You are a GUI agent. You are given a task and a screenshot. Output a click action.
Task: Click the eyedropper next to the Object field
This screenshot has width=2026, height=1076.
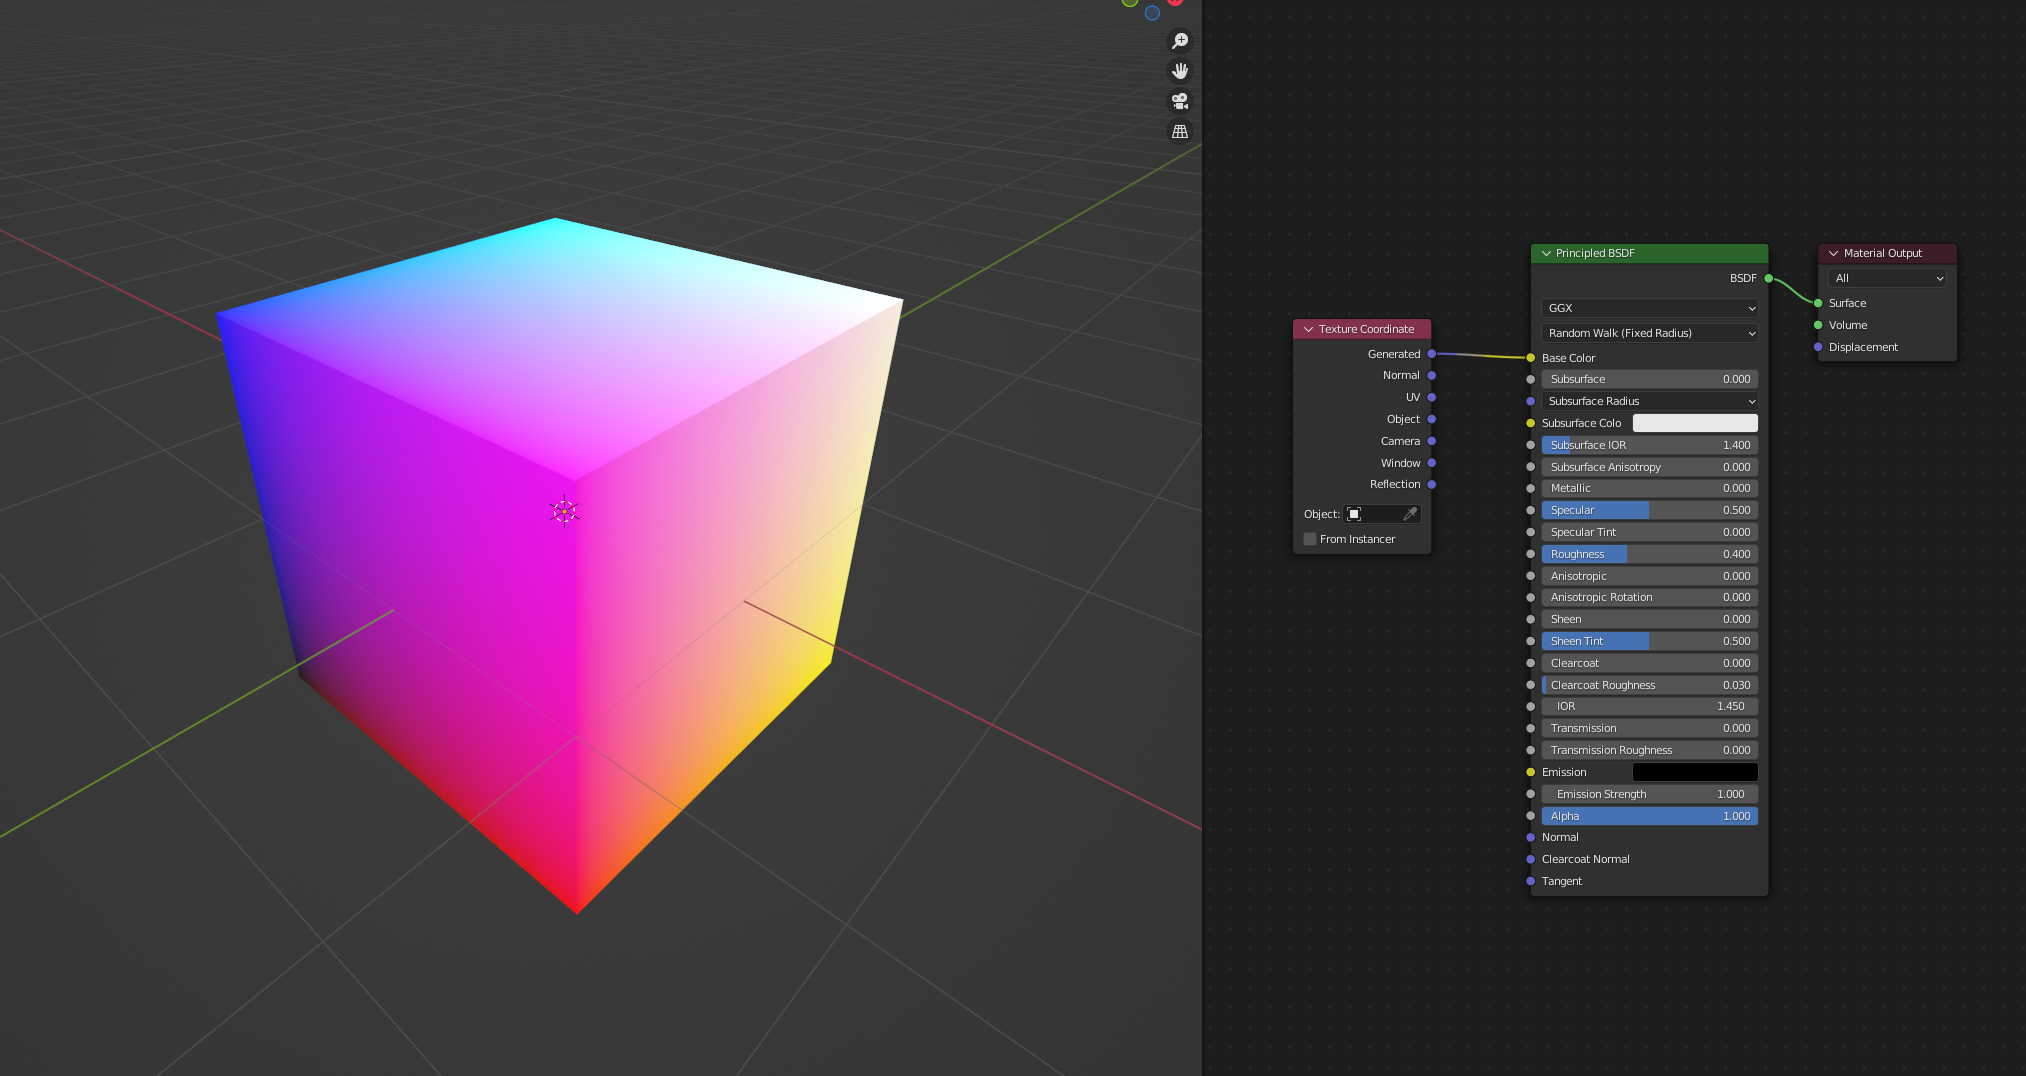[x=1410, y=514]
